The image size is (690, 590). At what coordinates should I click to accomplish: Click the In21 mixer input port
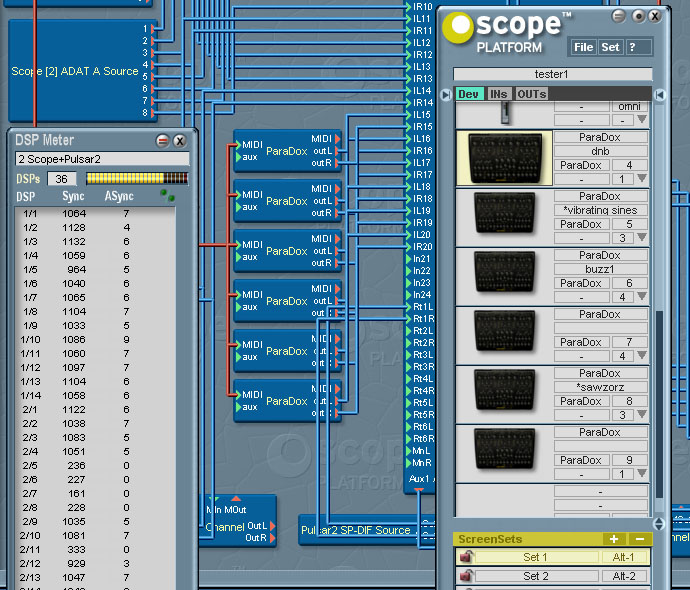tap(408, 259)
